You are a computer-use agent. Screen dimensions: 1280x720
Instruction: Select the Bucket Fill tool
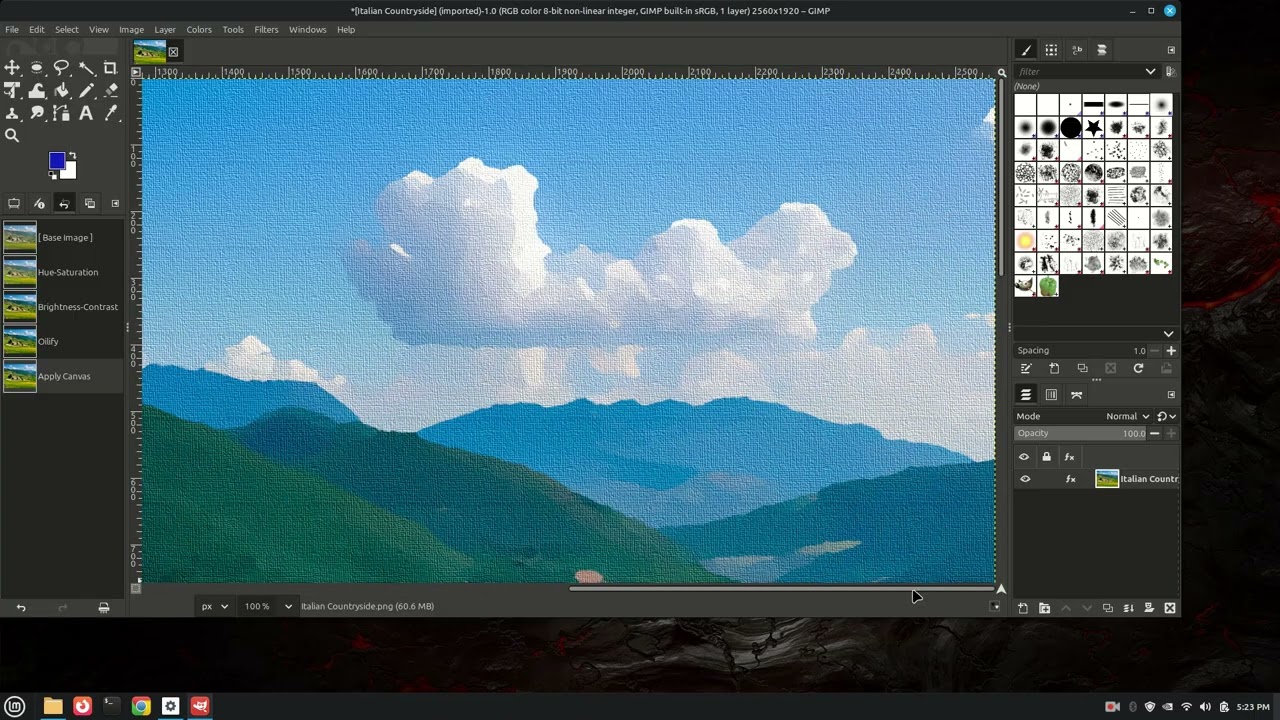(x=61, y=91)
